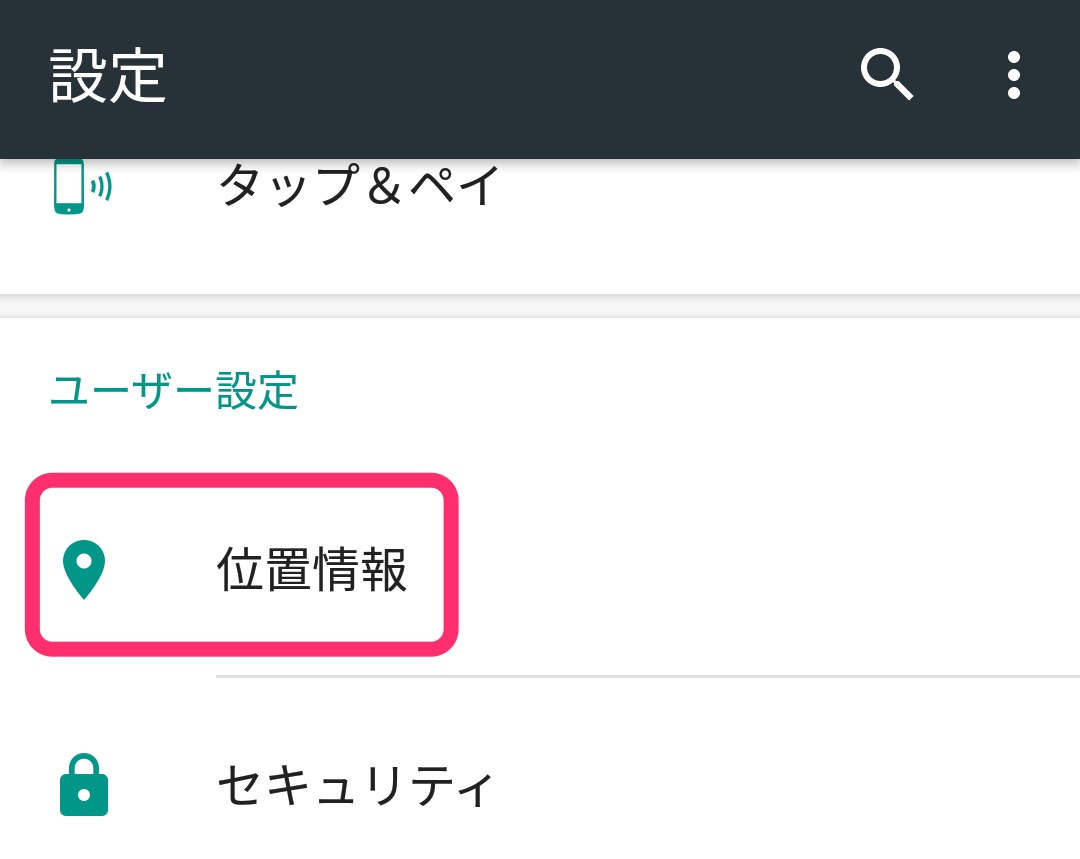Click the green lock icon for セキュリティ

[x=84, y=787]
